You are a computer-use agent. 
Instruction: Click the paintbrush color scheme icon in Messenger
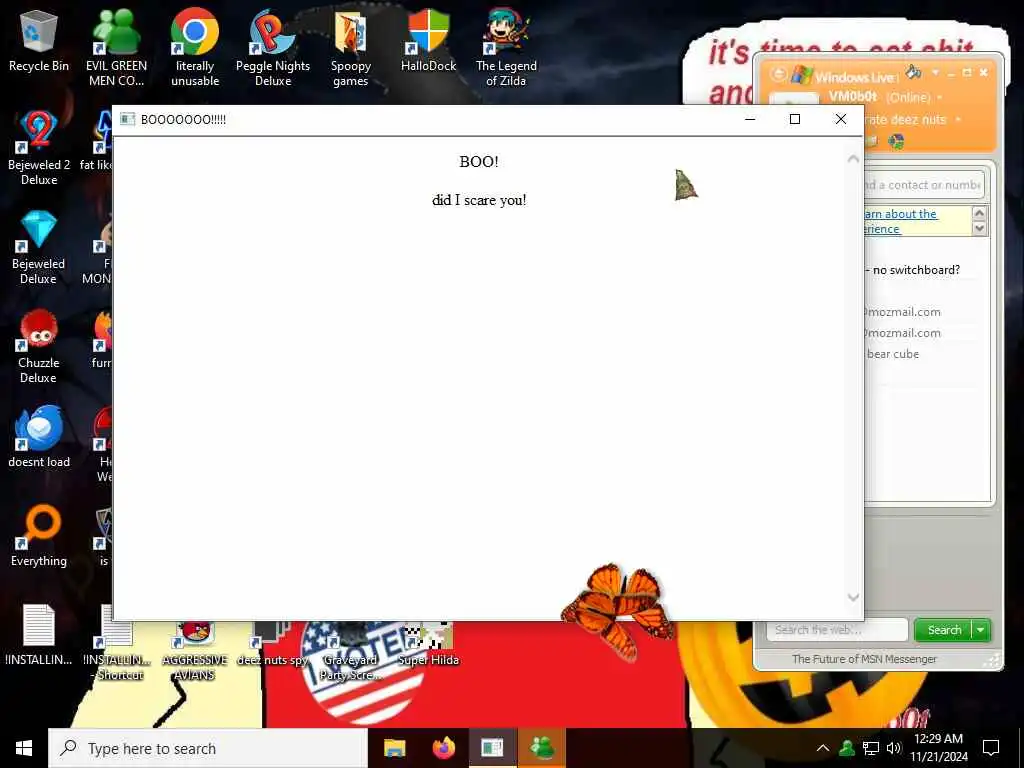[914, 72]
